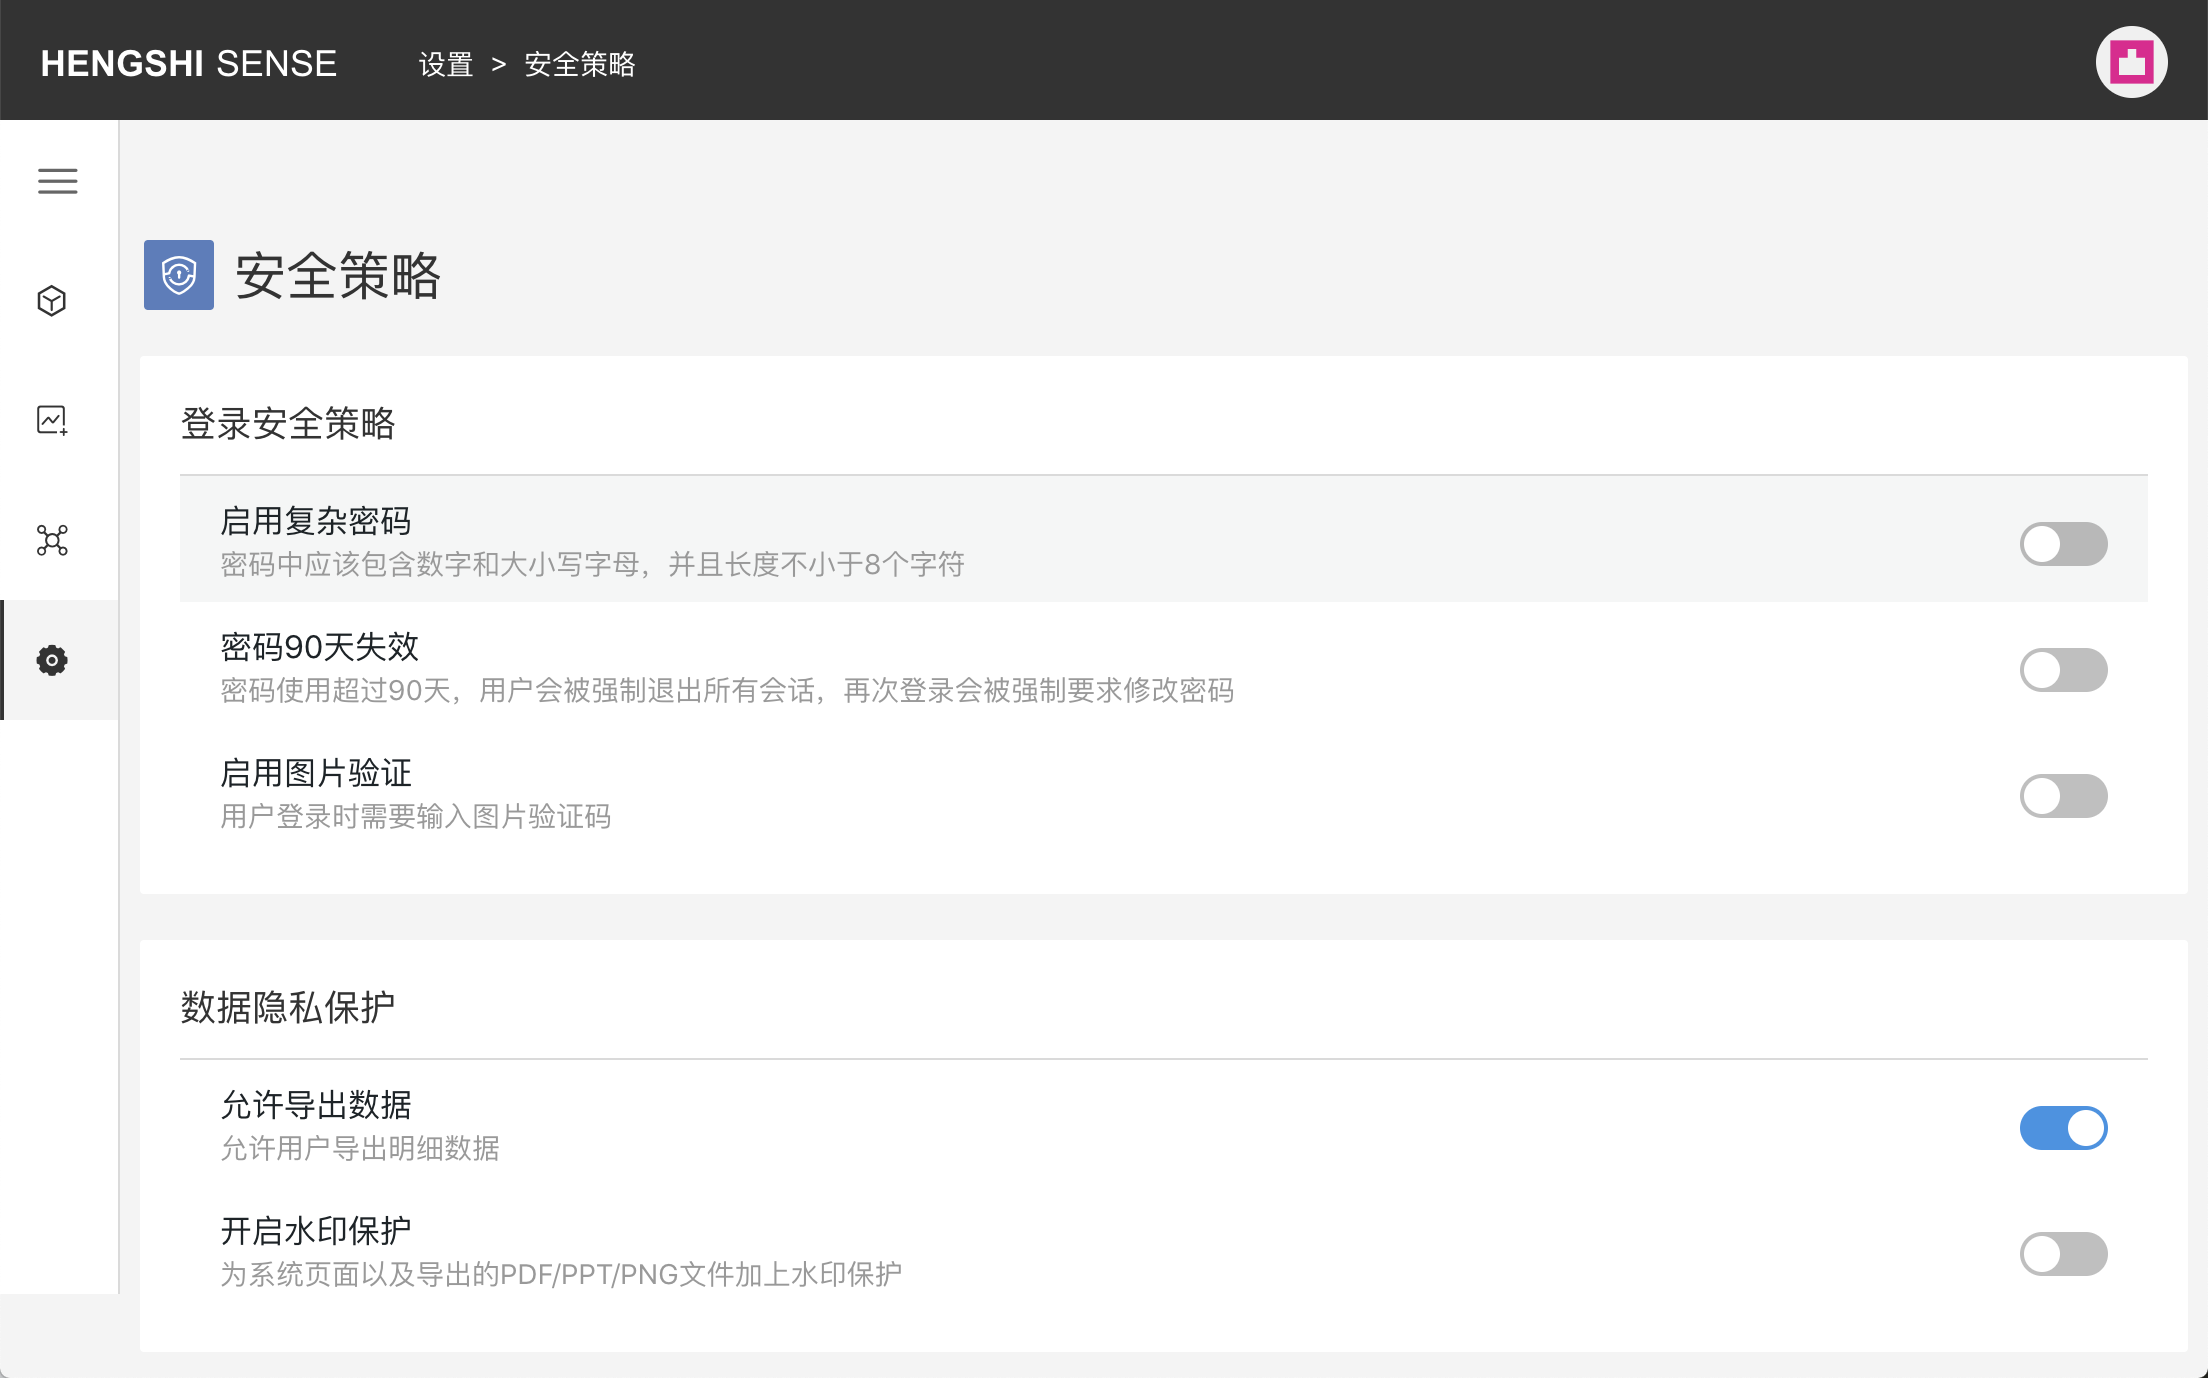2208x1378 pixels.
Task: Enable the 启用复杂密码 toggle
Action: 2063,544
